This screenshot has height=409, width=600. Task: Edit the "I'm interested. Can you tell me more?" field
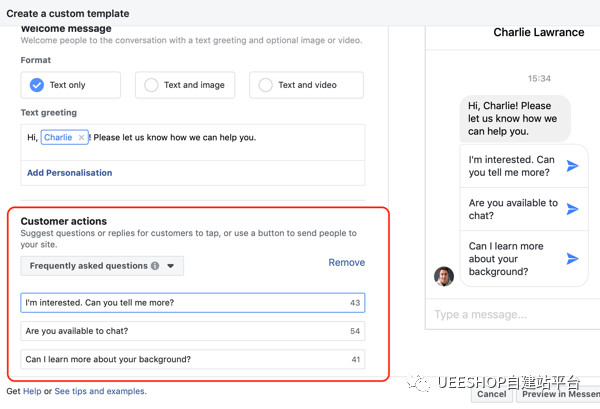(180, 302)
